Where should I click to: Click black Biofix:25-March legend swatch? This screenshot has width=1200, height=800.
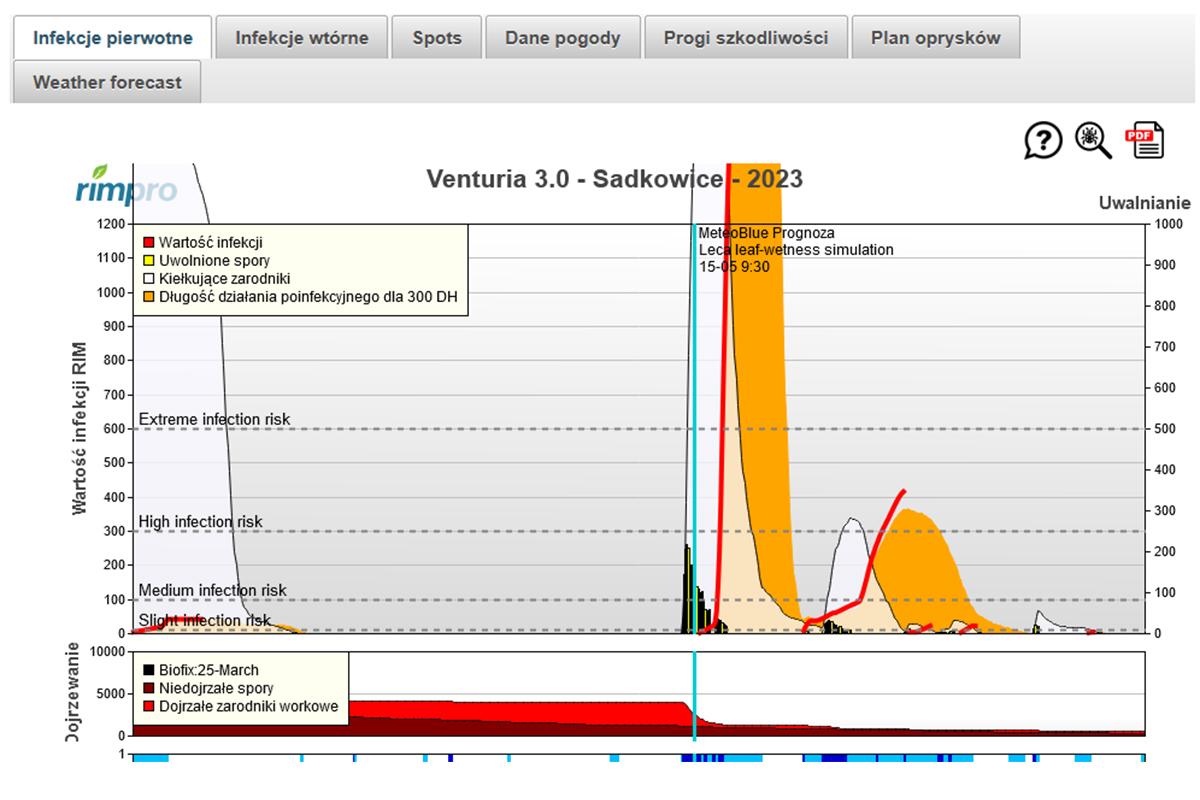tap(148, 670)
